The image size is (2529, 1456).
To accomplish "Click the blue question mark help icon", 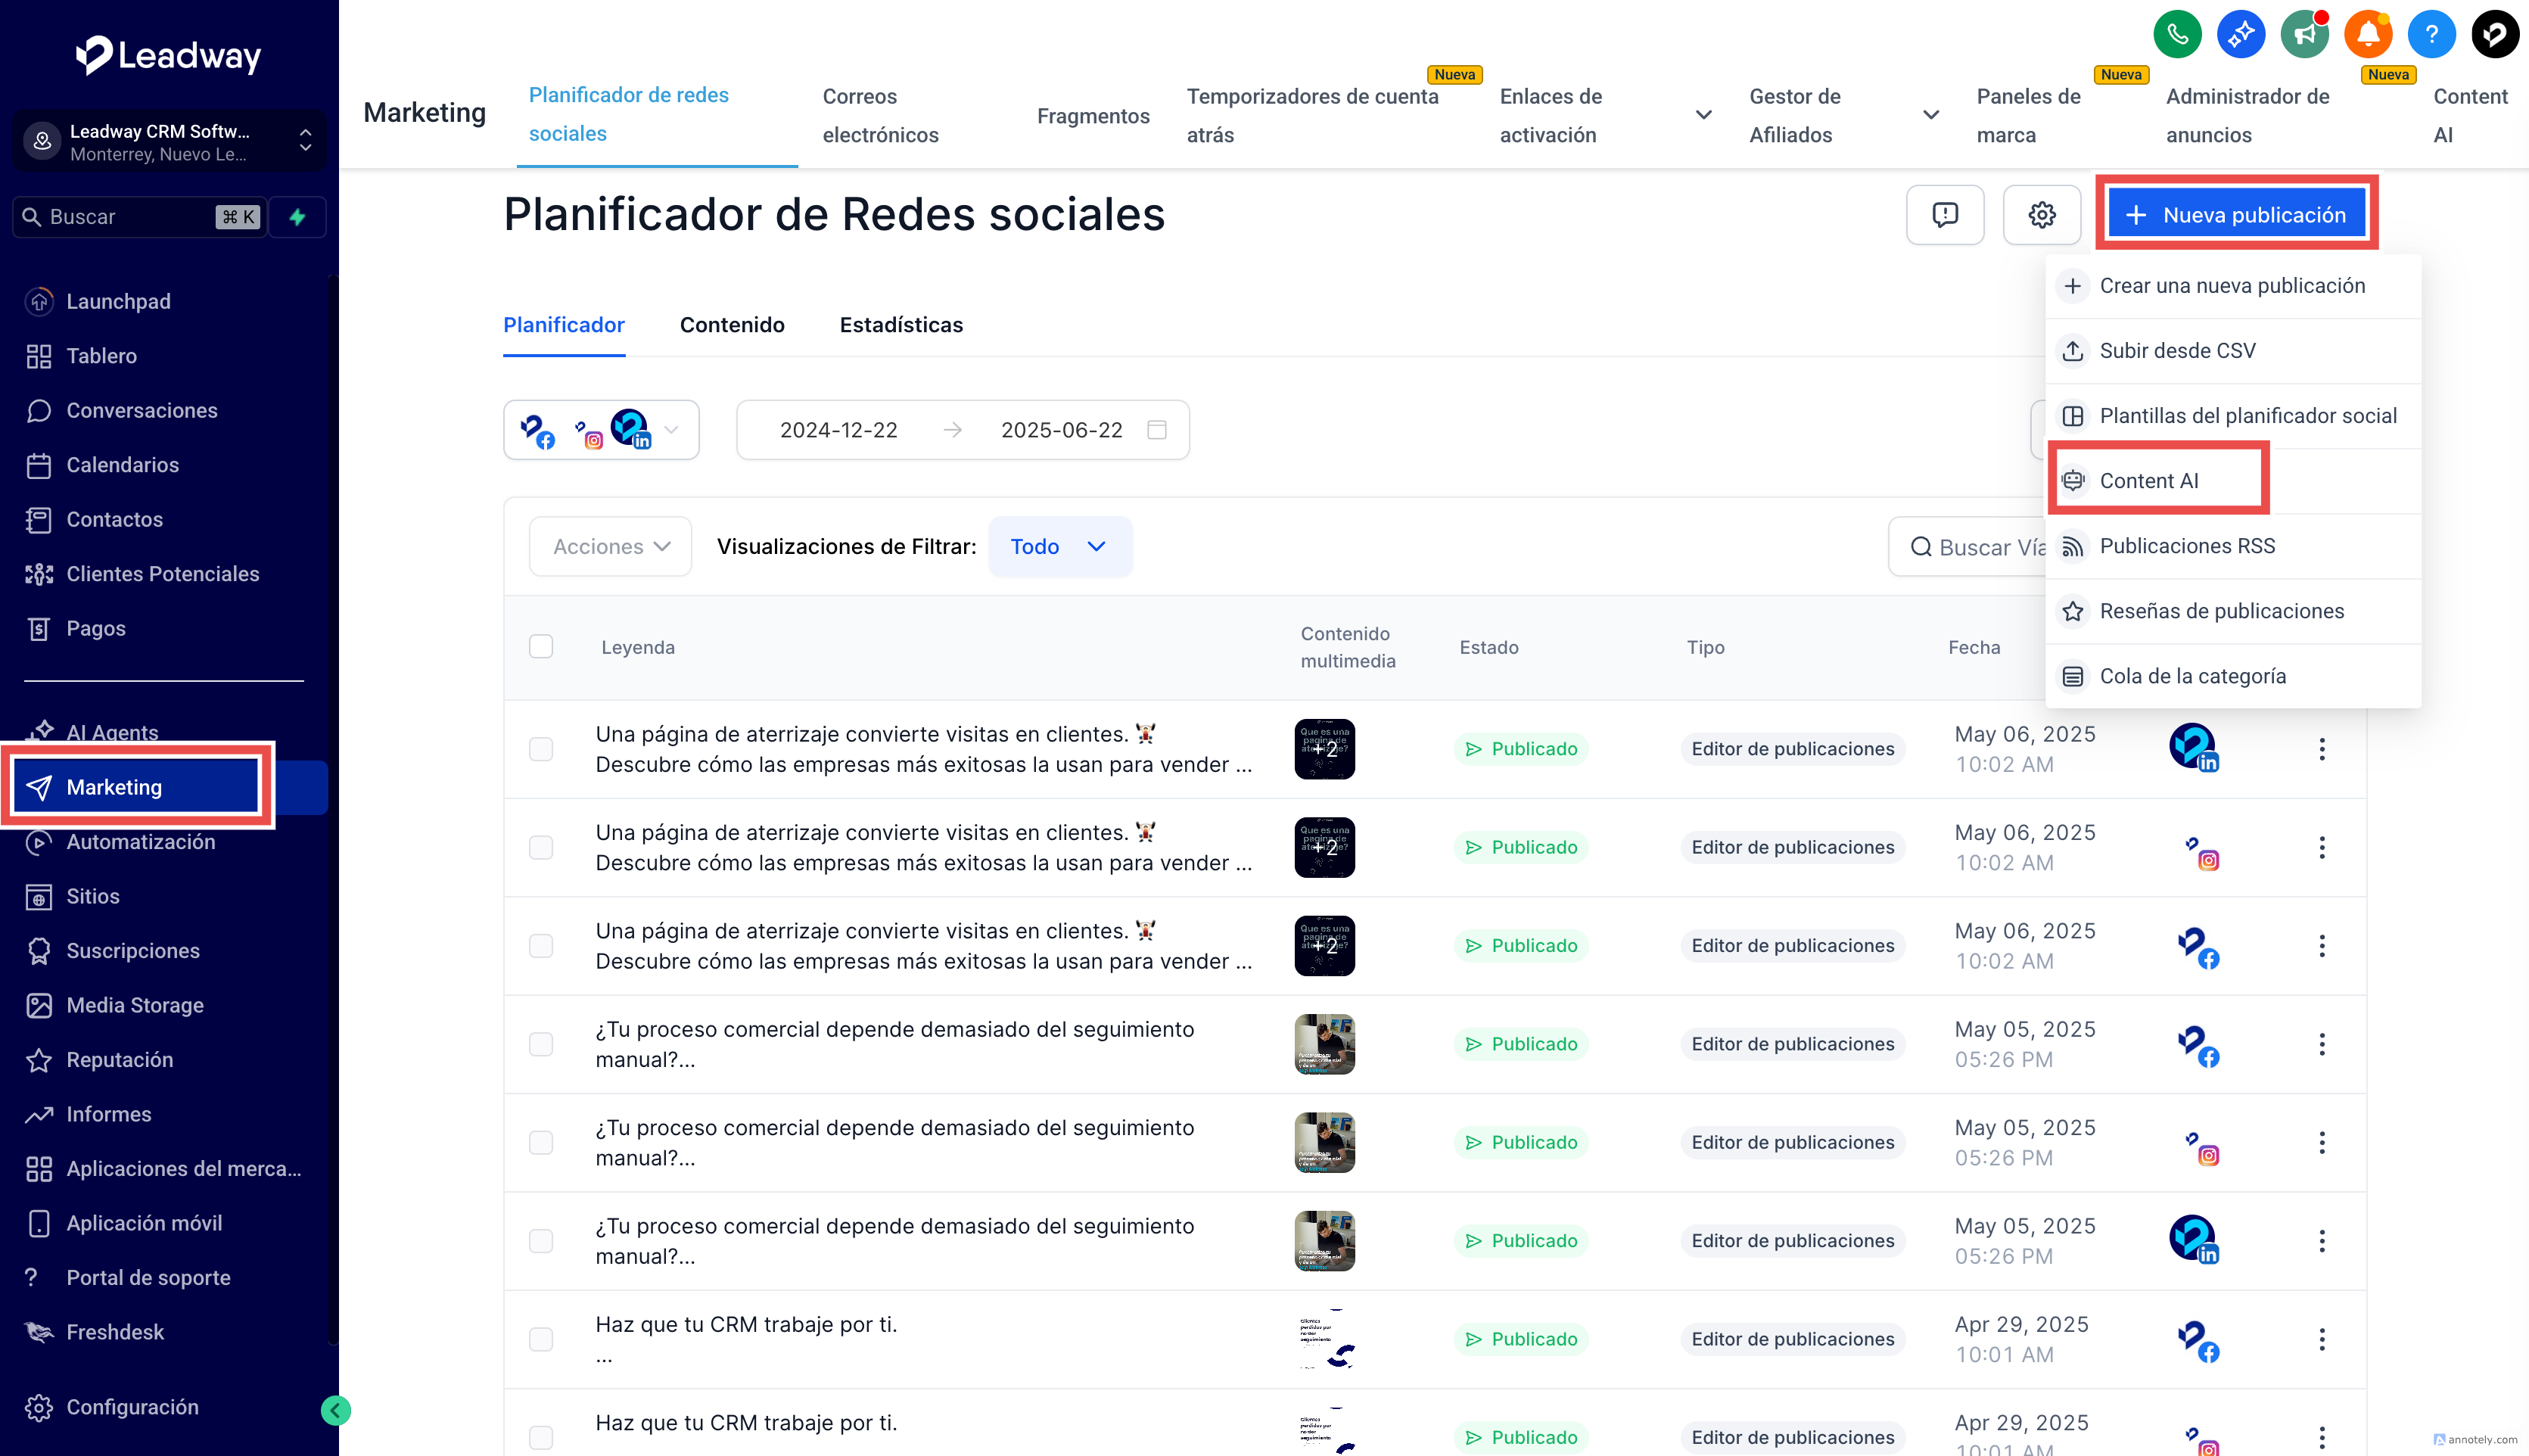I will pos(2431,35).
